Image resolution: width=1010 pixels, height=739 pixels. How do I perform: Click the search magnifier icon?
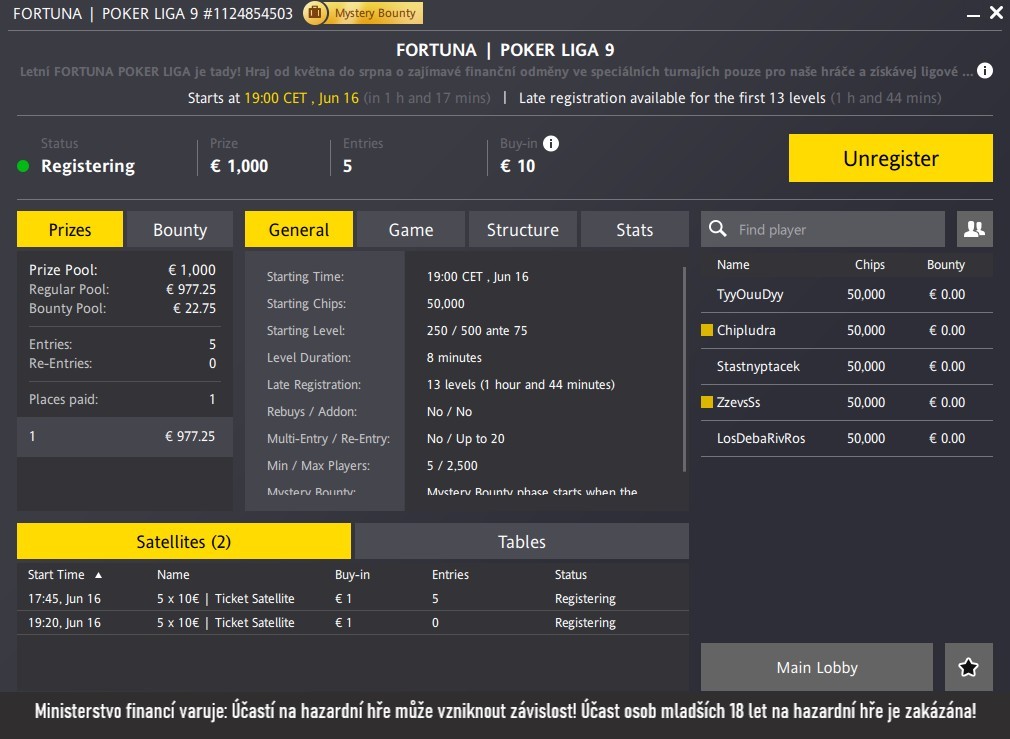(718, 229)
